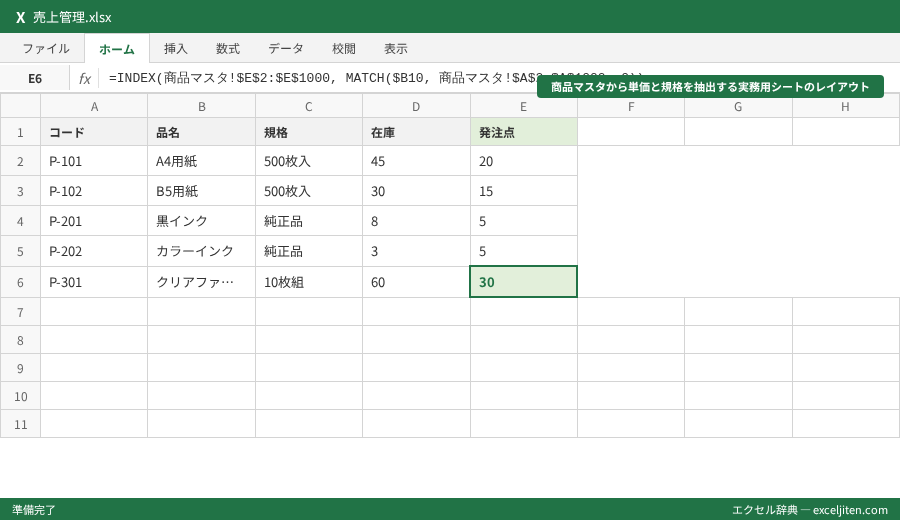Select row 1 header
Viewport: 900px width, 520px height.
[20, 133]
